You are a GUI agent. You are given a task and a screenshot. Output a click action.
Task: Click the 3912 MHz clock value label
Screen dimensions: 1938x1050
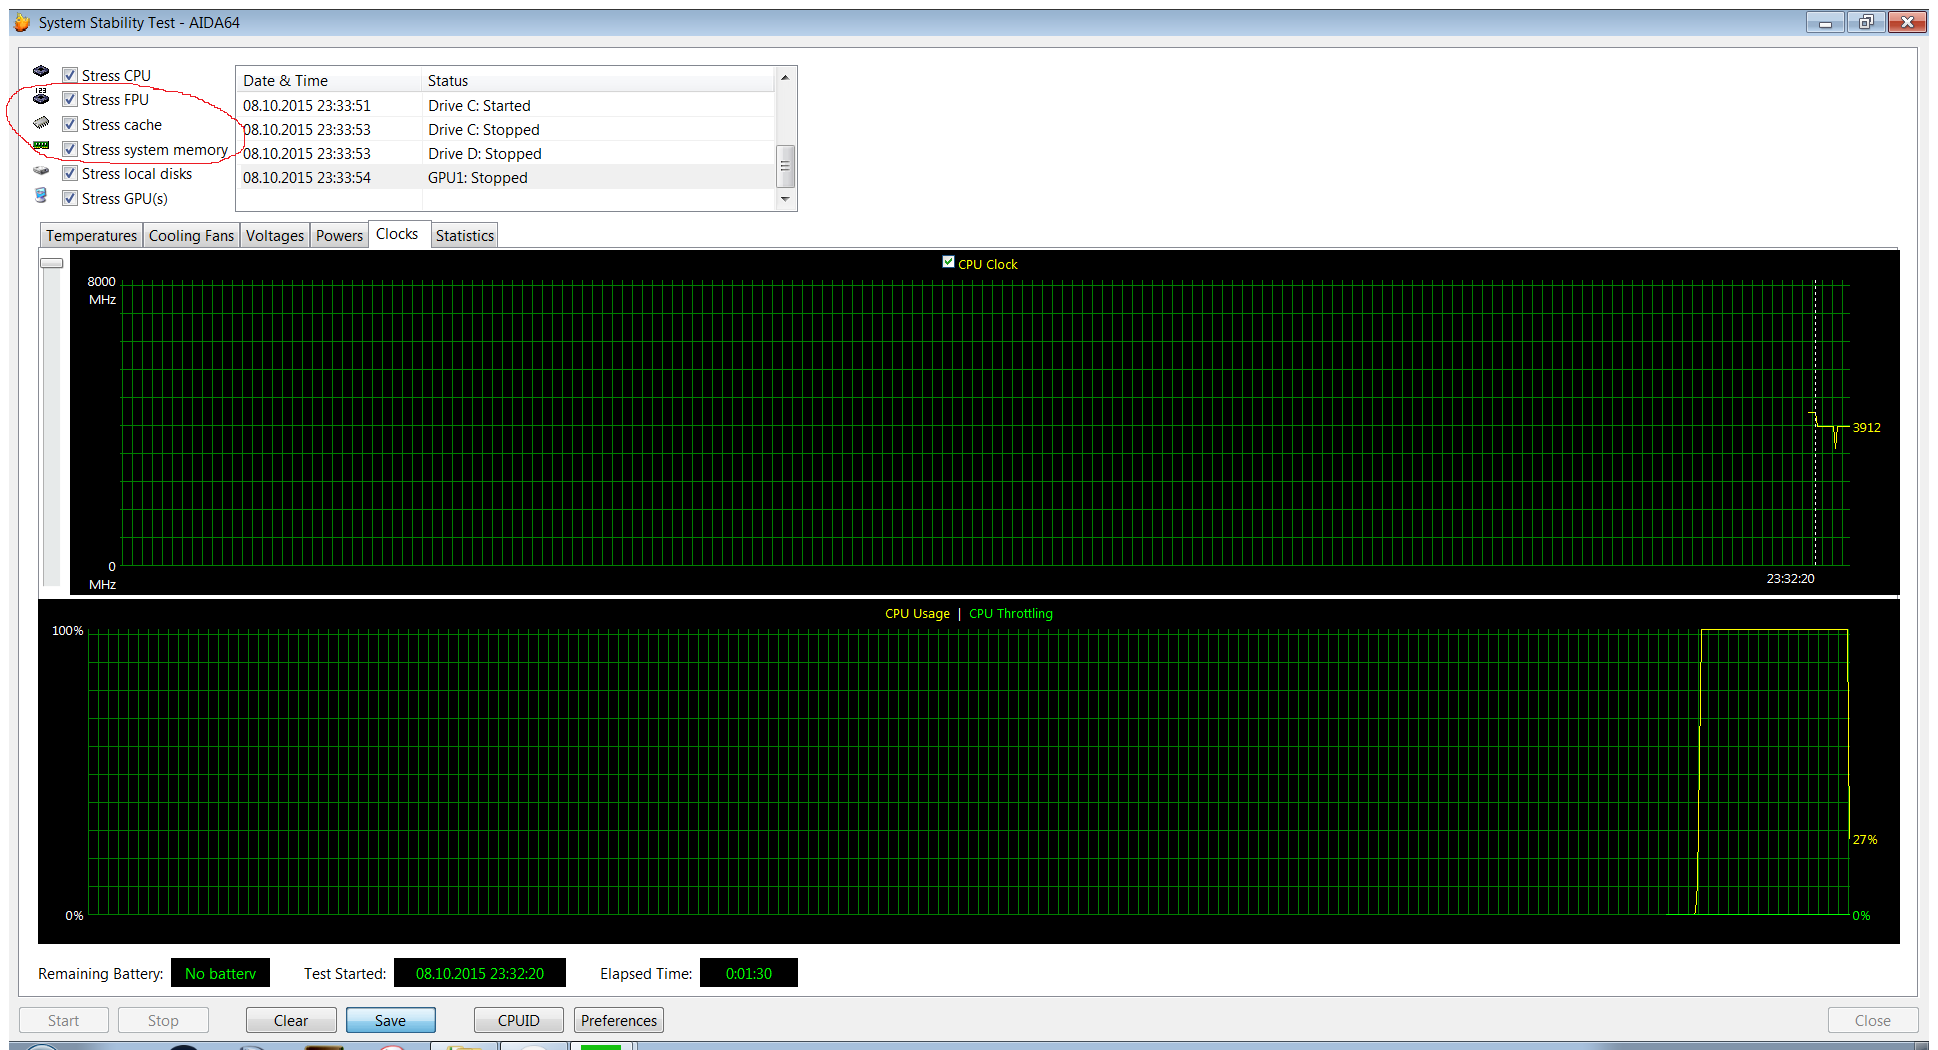[x=1866, y=427]
